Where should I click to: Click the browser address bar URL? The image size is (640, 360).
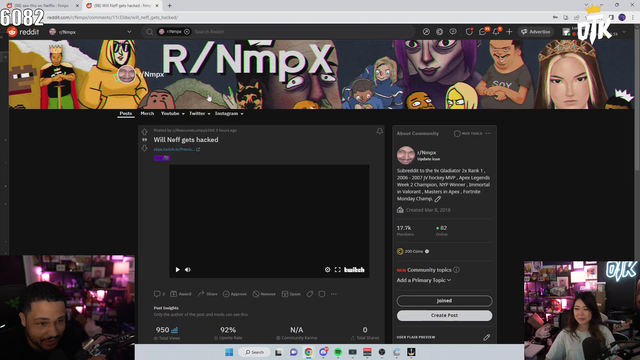pos(113,18)
